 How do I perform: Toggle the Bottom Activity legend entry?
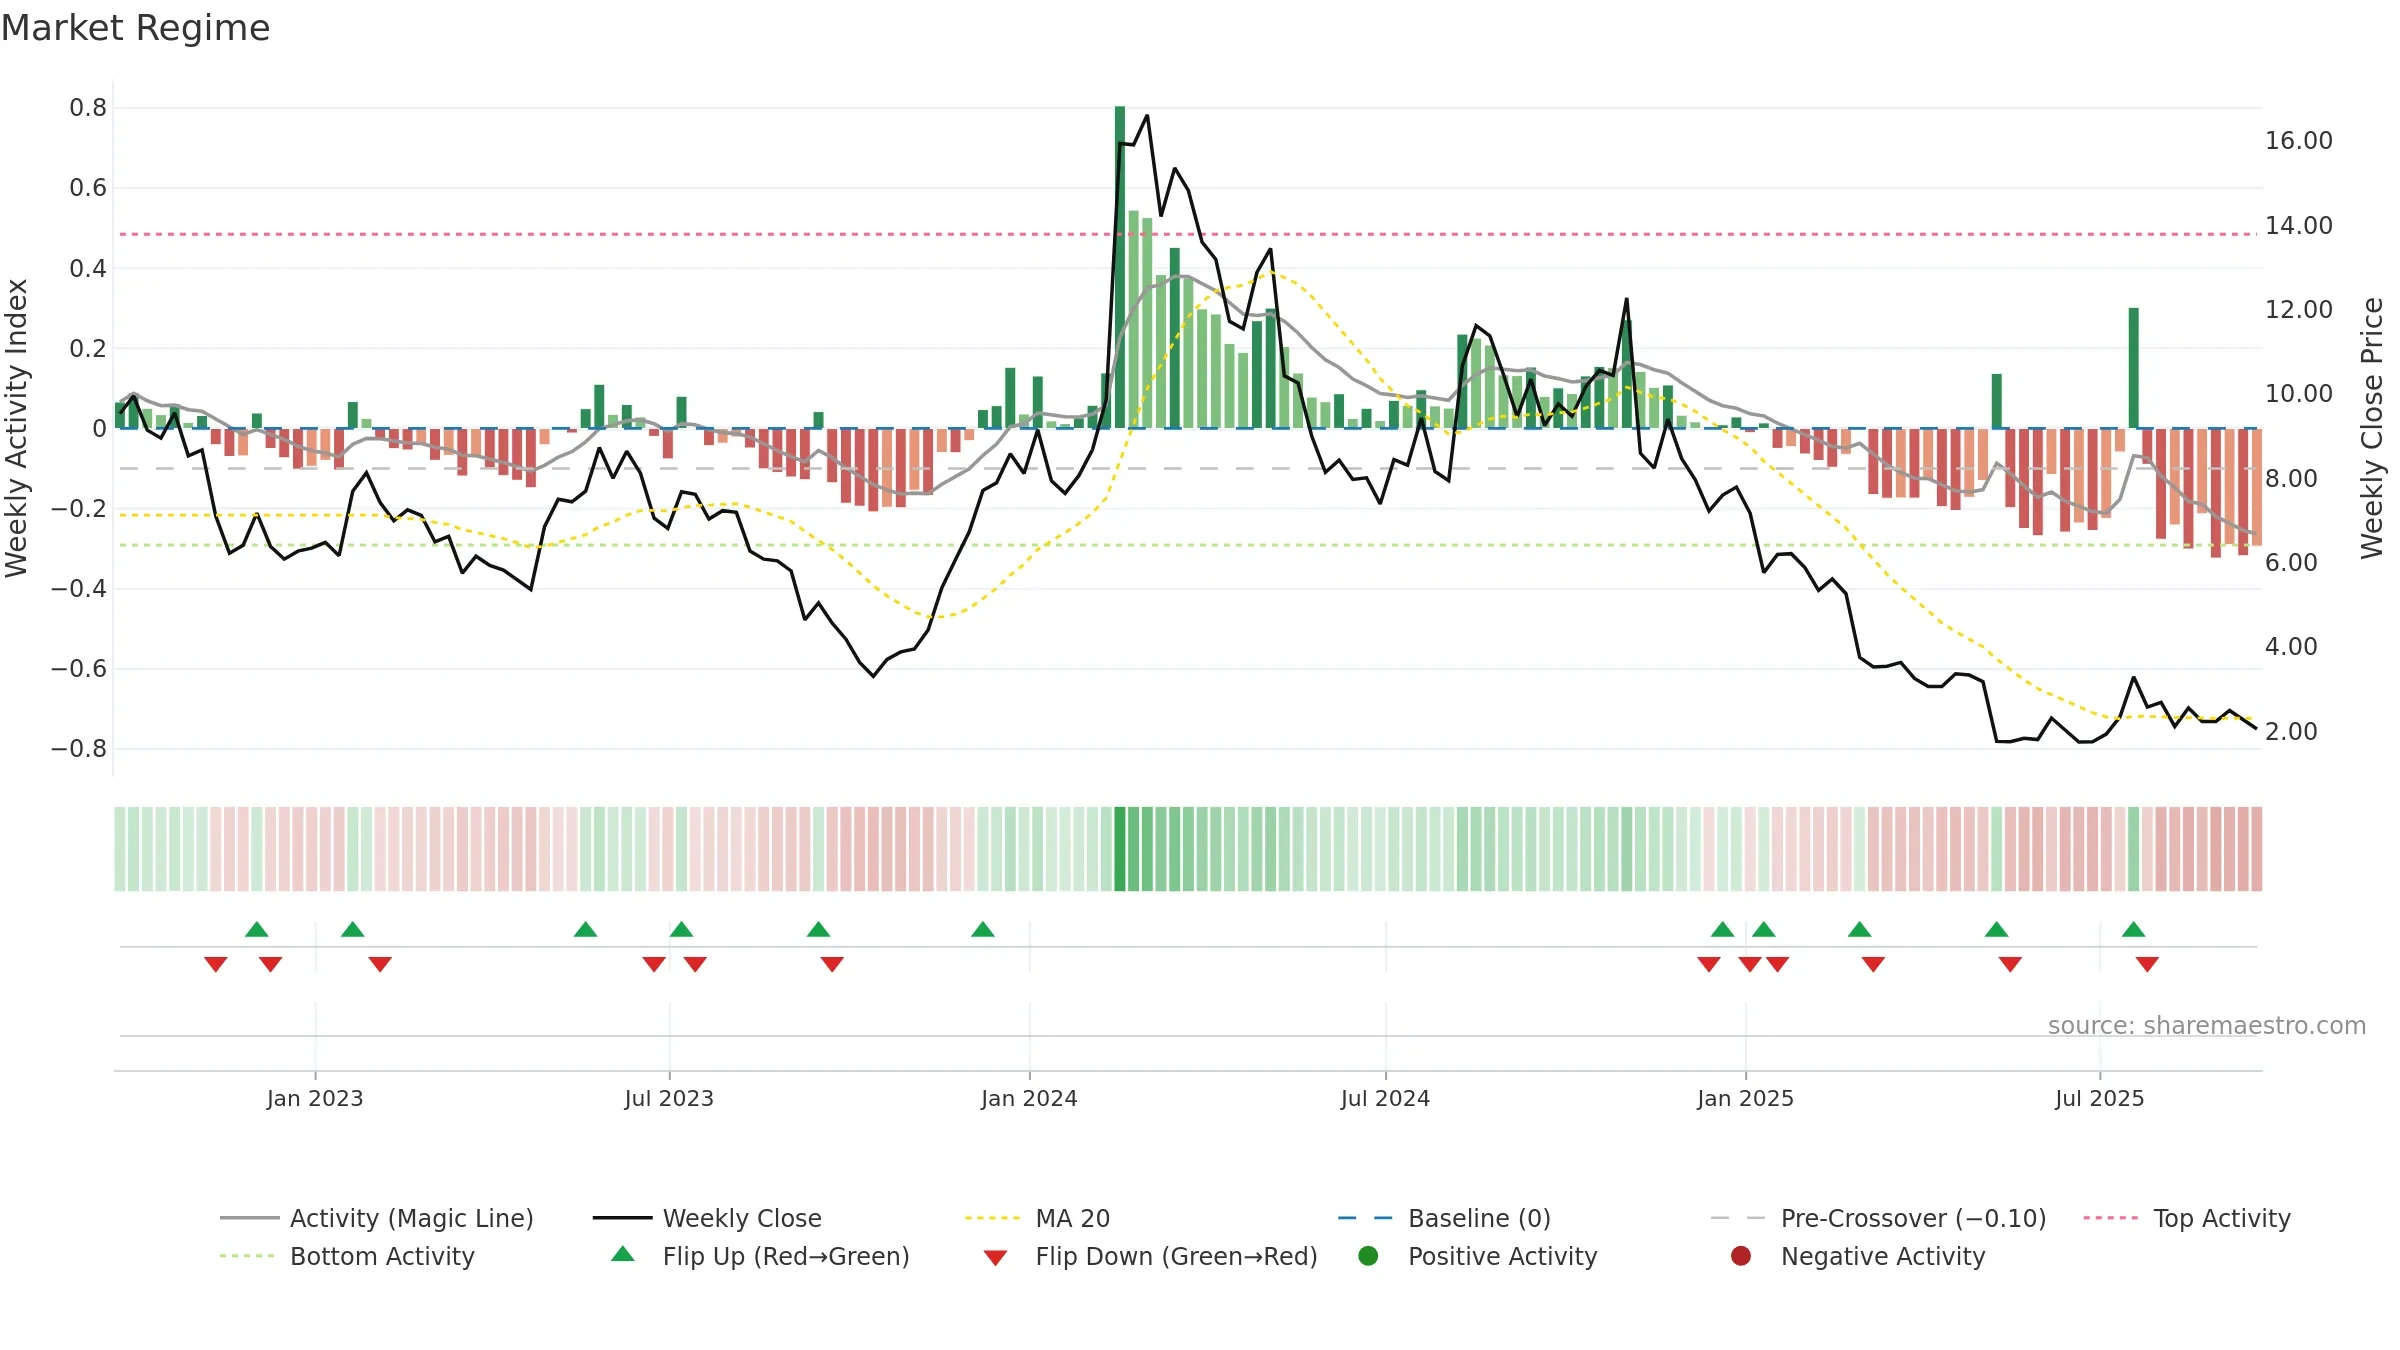pos(347,1256)
